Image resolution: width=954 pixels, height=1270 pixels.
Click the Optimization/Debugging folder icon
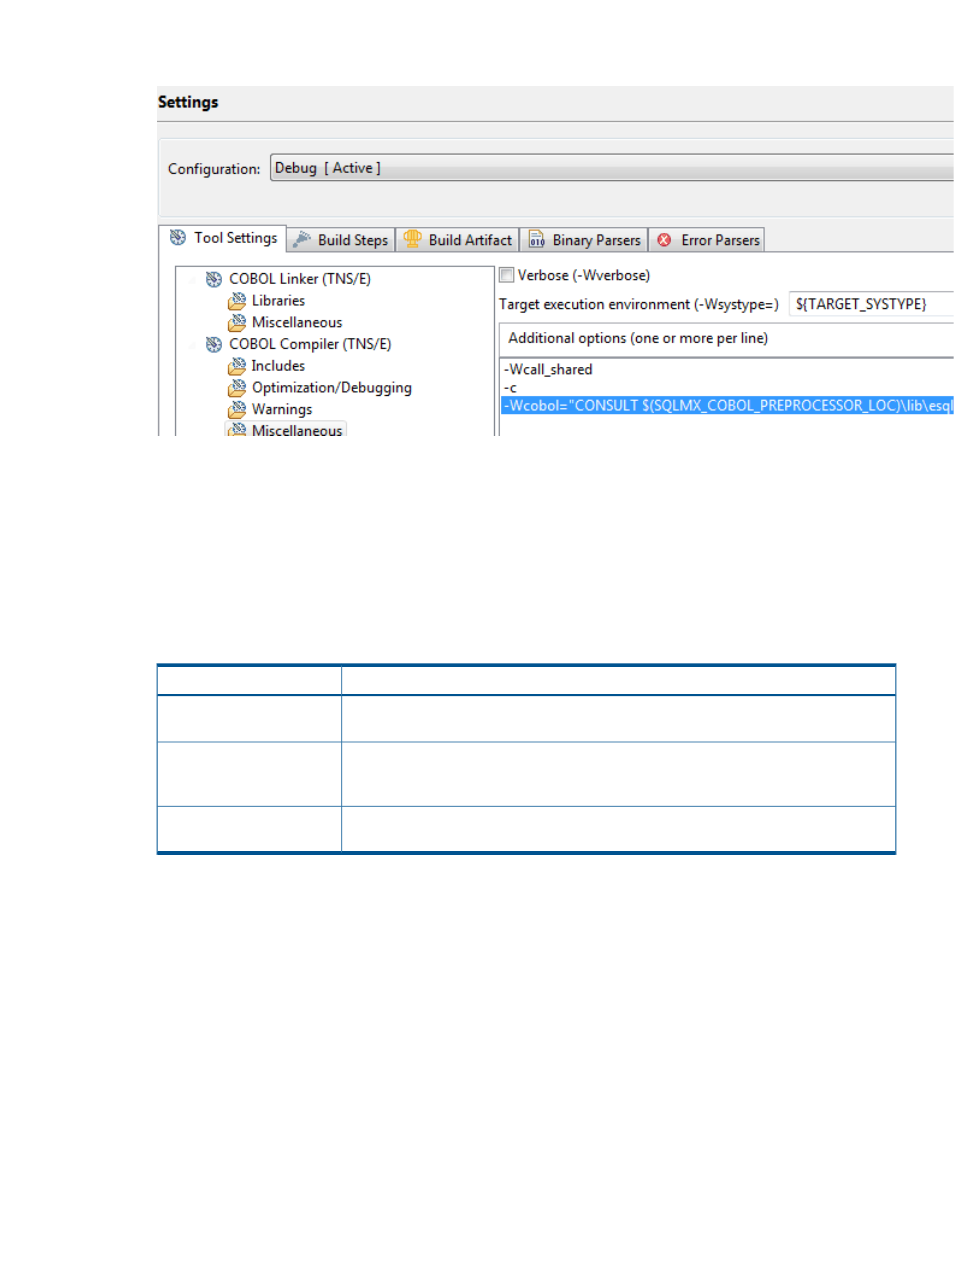[x=237, y=387]
